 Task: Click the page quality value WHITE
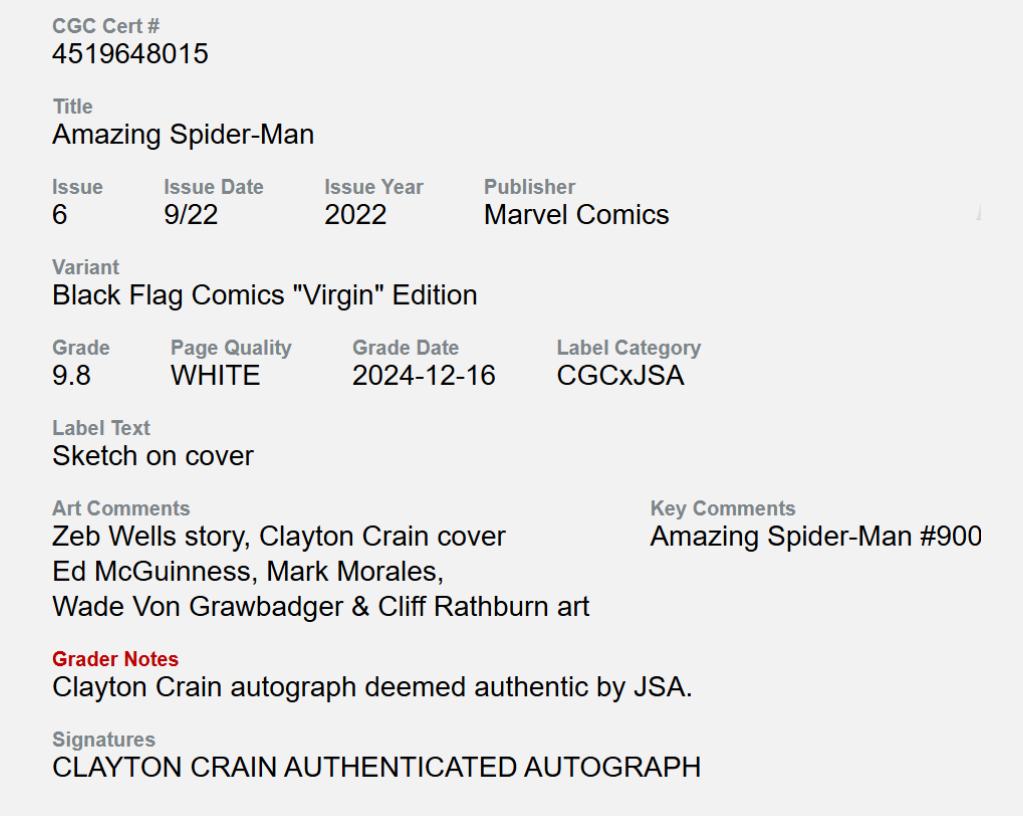coord(215,376)
